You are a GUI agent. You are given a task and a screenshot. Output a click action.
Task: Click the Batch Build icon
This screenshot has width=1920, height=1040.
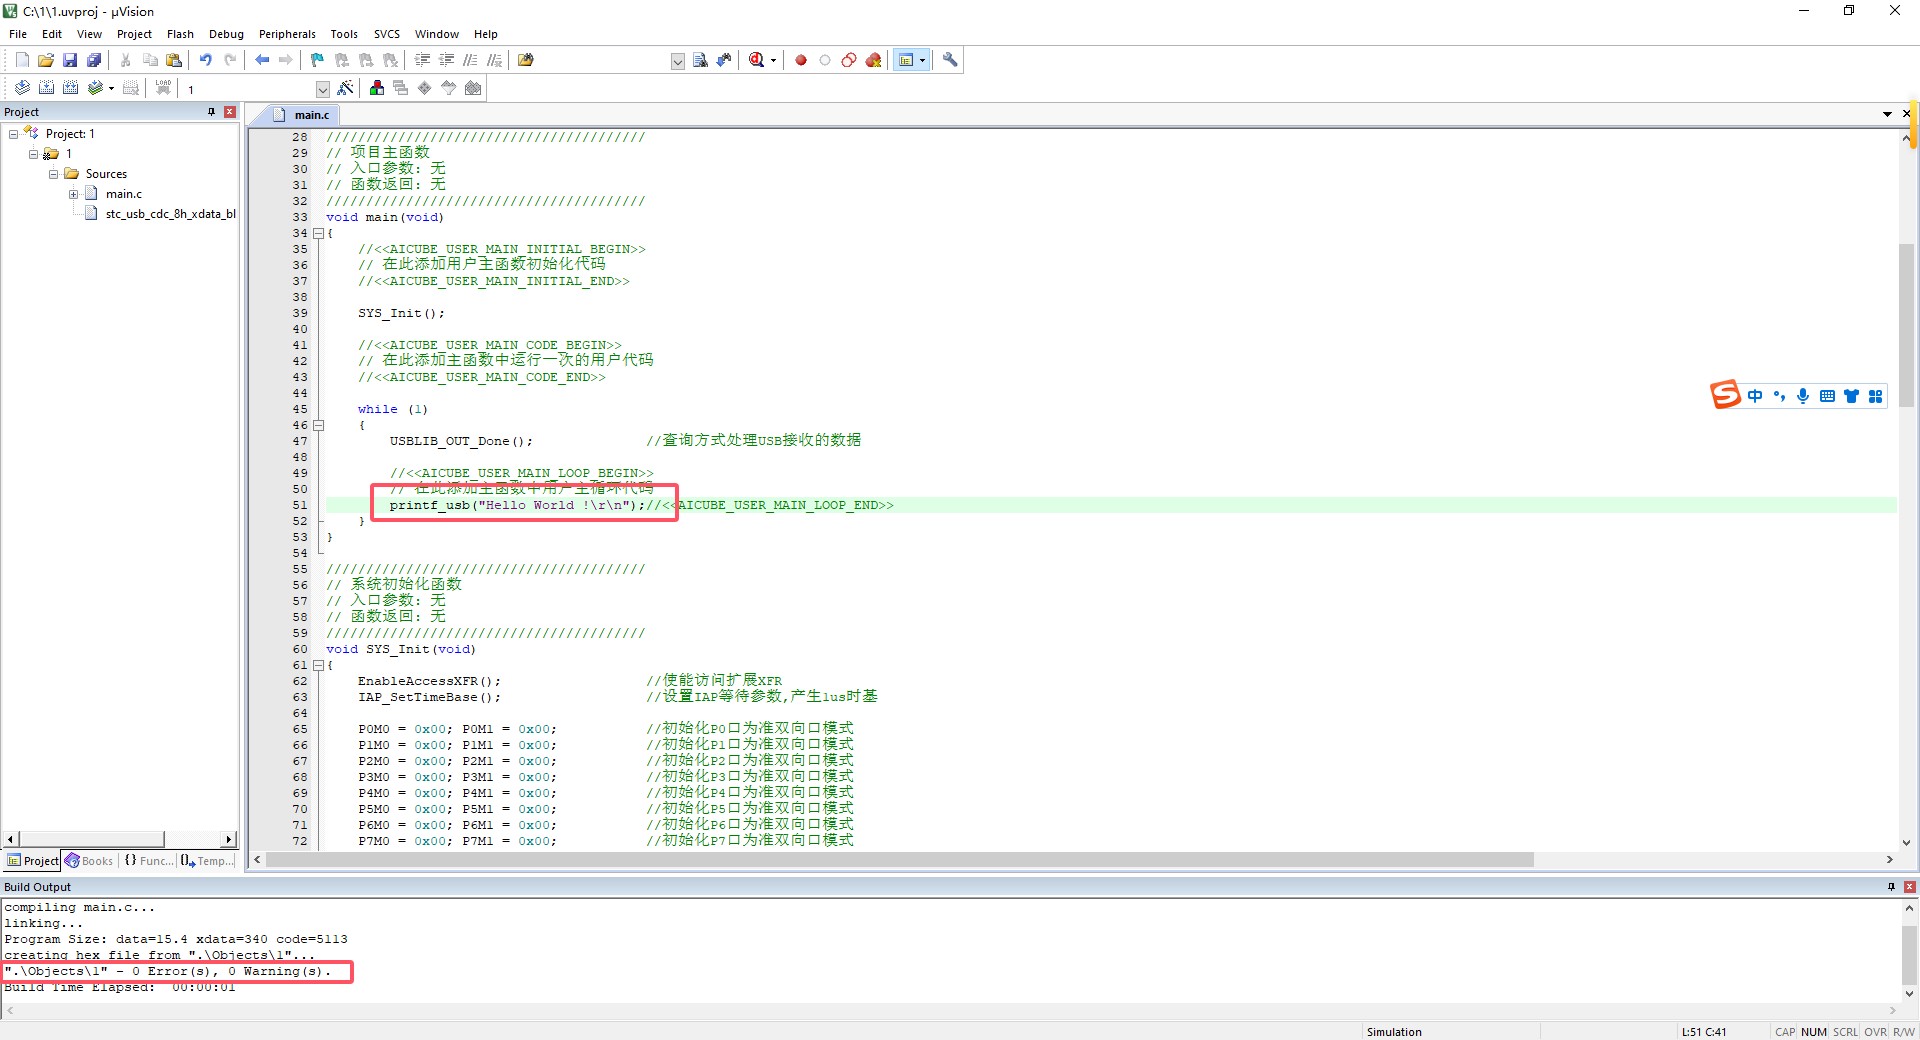click(95, 88)
